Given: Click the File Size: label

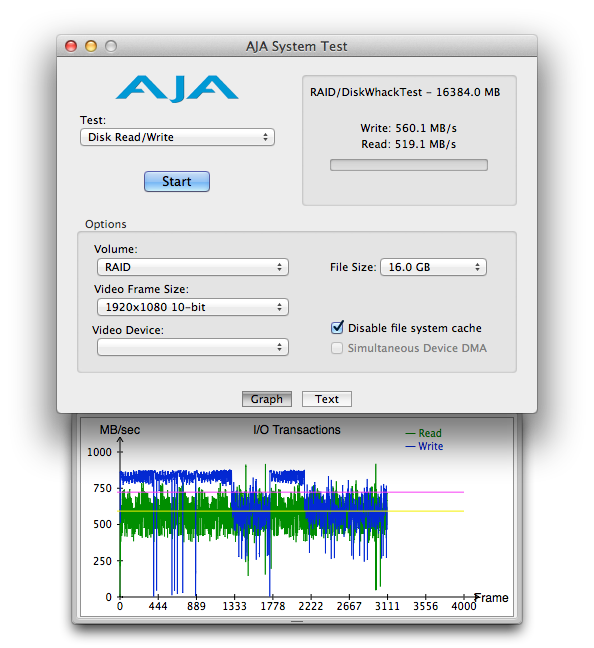Looking at the screenshot, I should [x=353, y=267].
